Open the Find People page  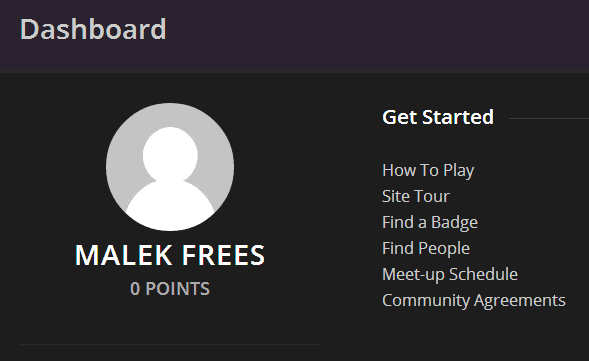(426, 248)
